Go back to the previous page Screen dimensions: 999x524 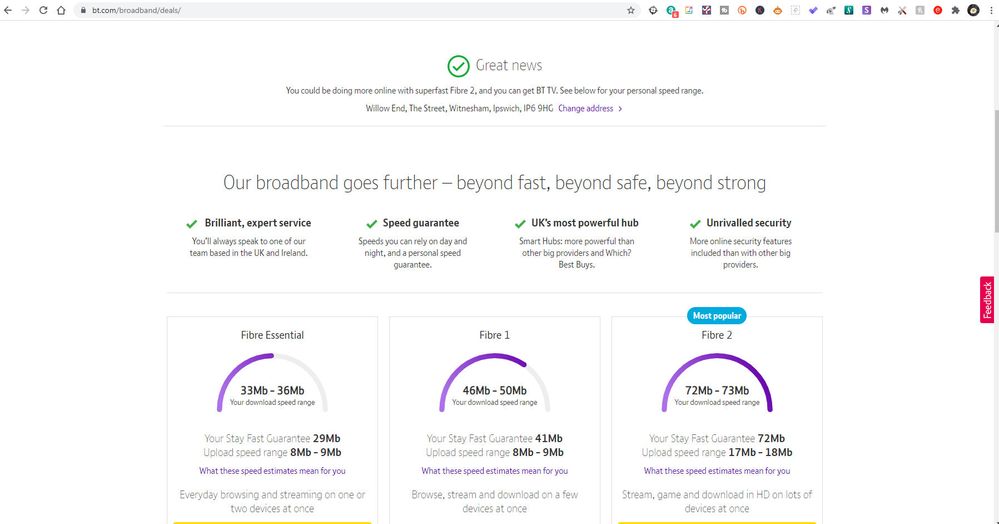tap(10, 10)
